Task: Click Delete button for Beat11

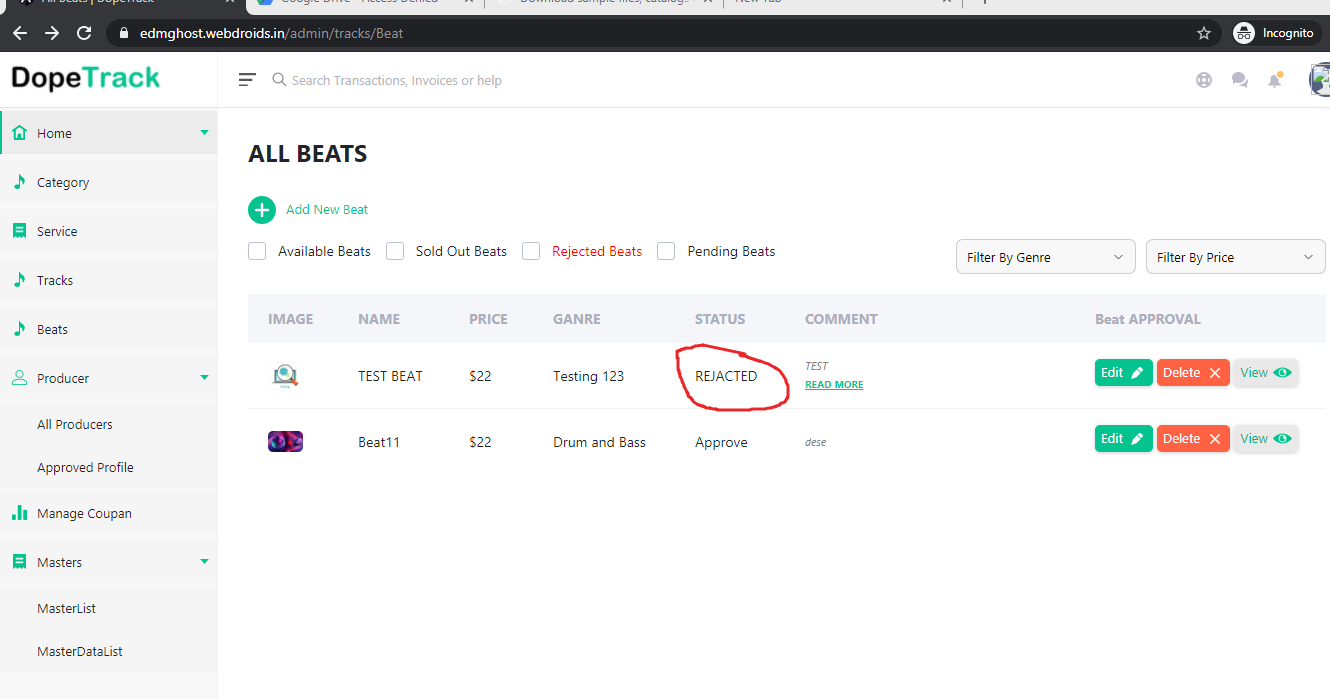Action: coord(1193,439)
